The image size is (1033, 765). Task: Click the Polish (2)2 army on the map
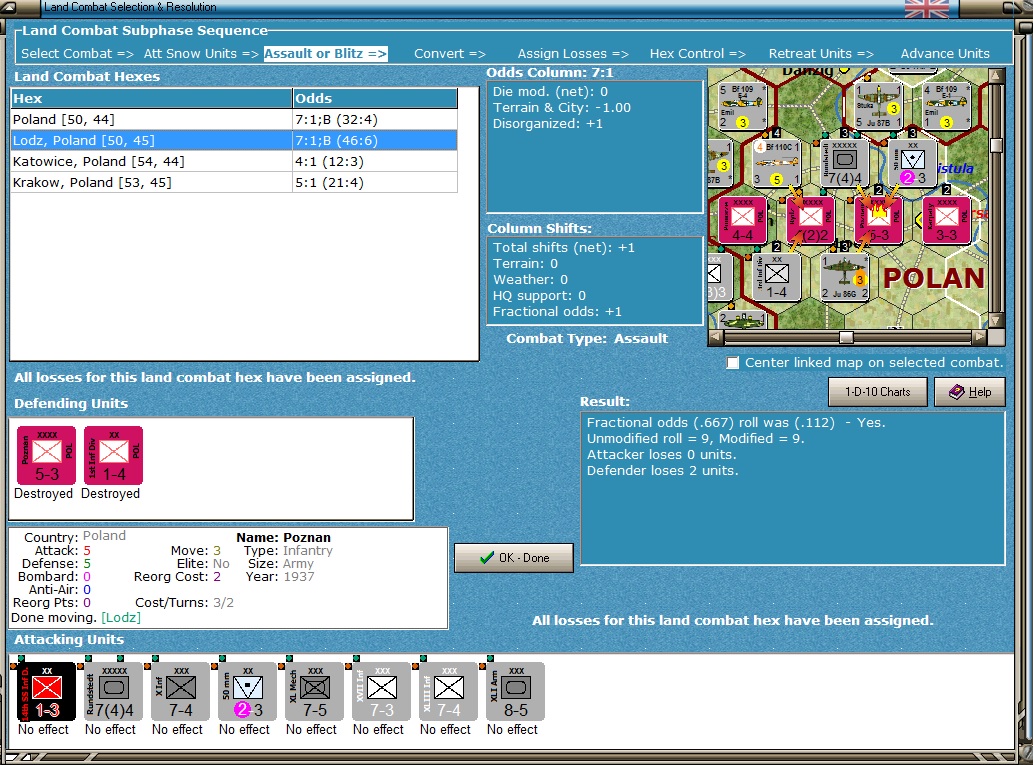click(x=810, y=220)
